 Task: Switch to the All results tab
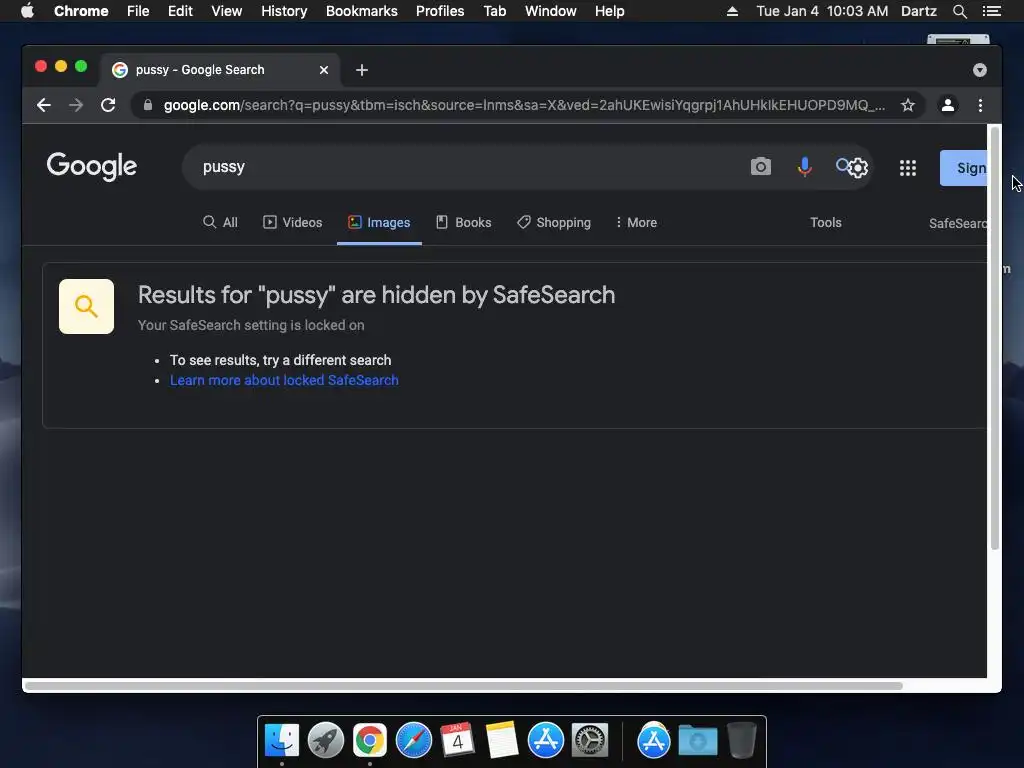coord(220,223)
